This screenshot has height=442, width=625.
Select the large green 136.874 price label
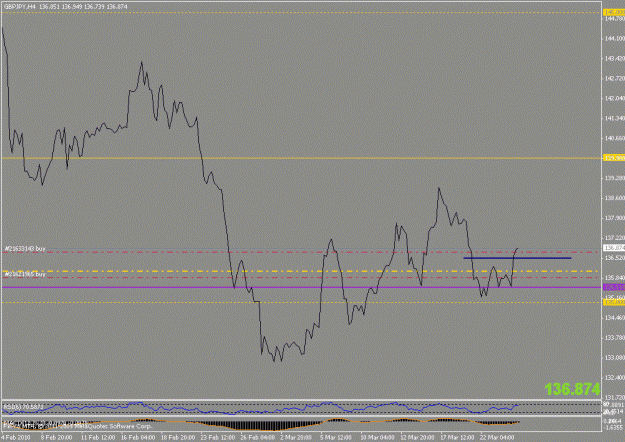[572, 389]
